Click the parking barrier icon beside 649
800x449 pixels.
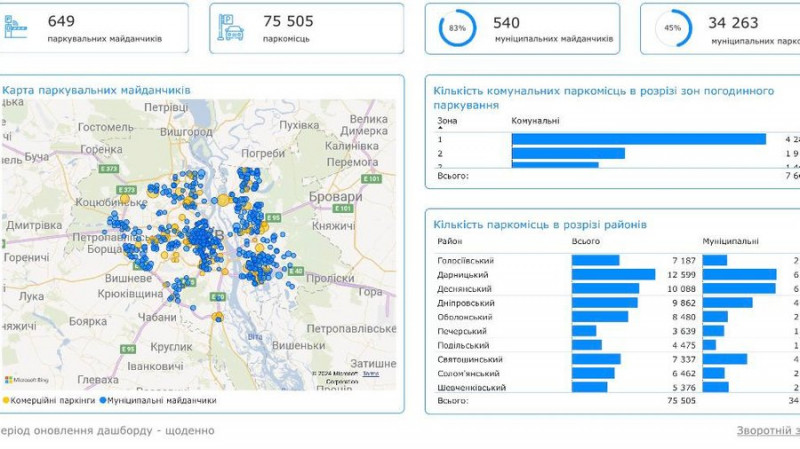(x=15, y=27)
